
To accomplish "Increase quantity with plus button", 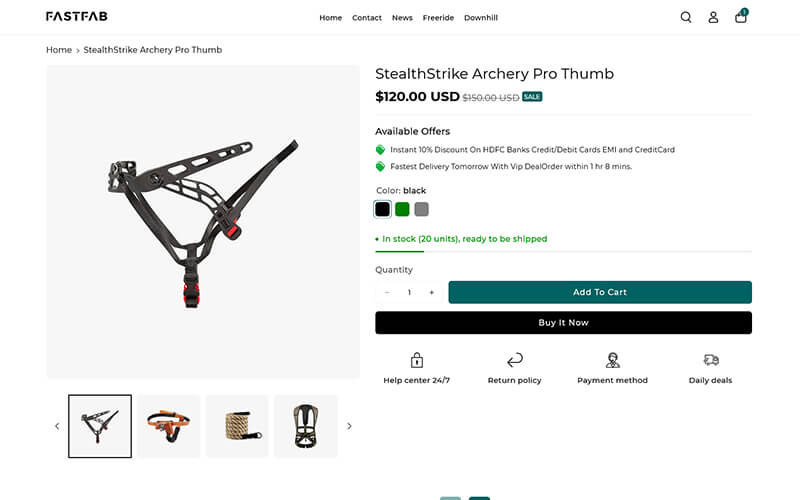I will click(431, 292).
